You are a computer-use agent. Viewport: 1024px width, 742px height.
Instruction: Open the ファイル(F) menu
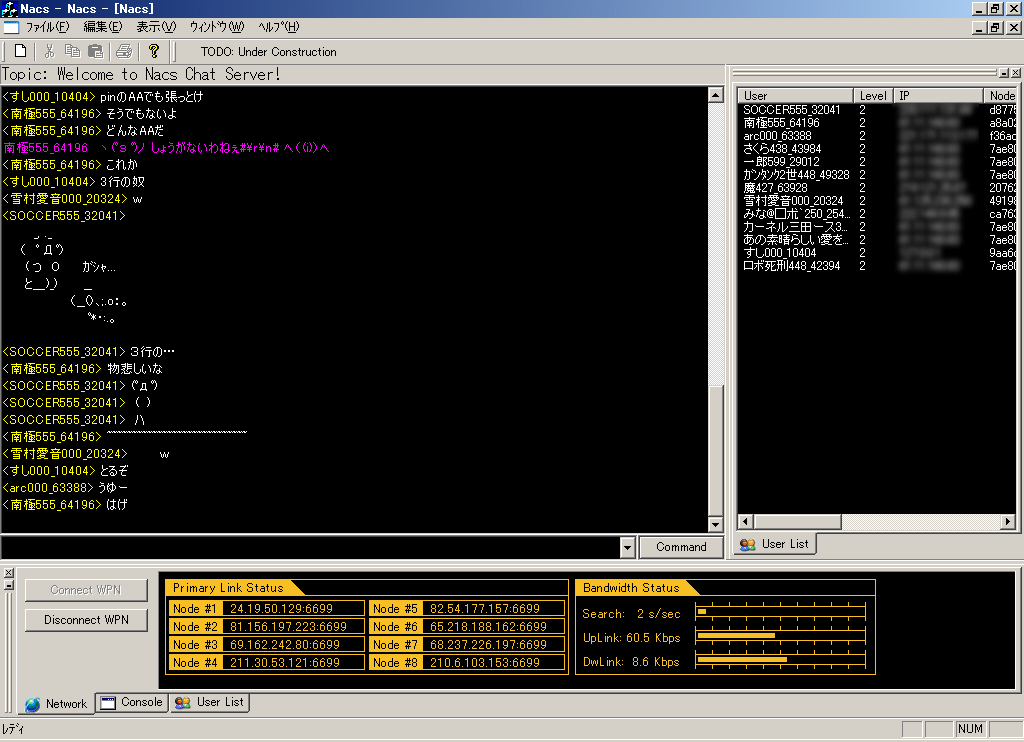click(47, 27)
